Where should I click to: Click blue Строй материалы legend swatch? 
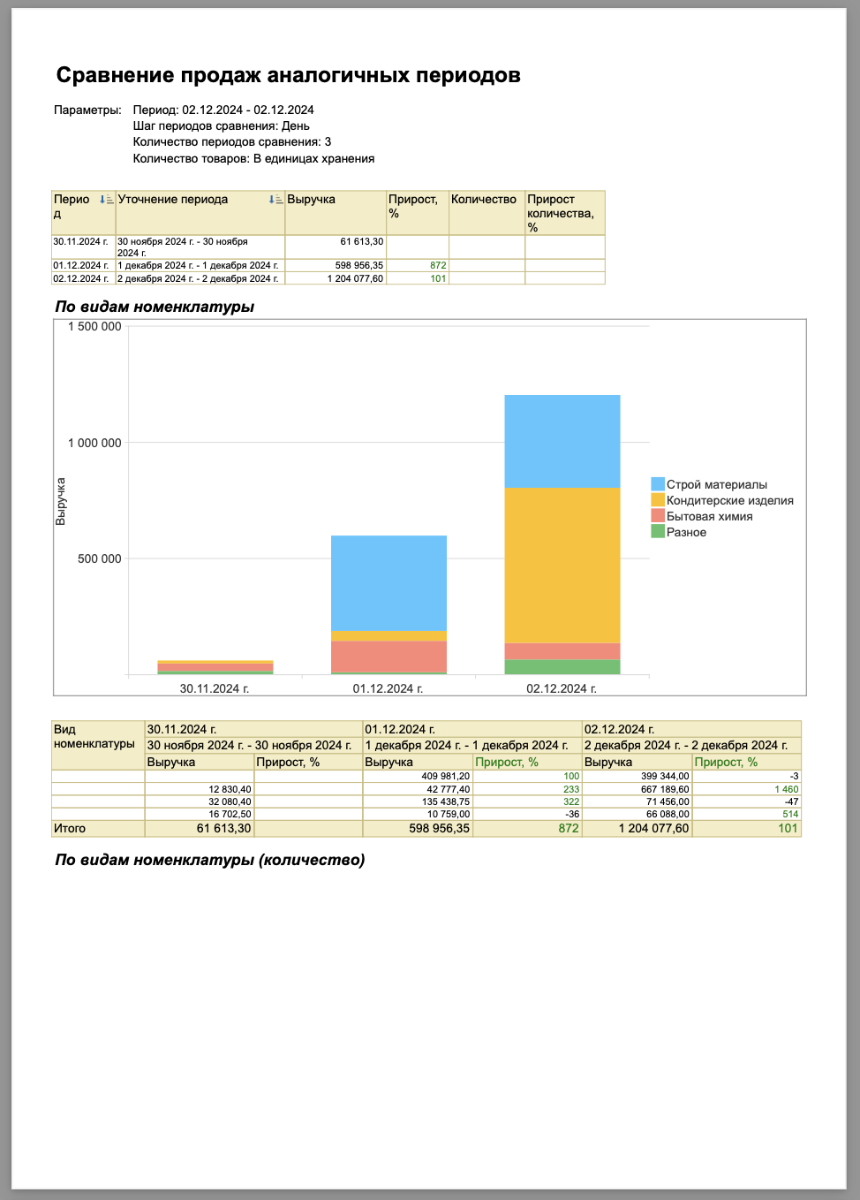pyautogui.click(x=658, y=485)
